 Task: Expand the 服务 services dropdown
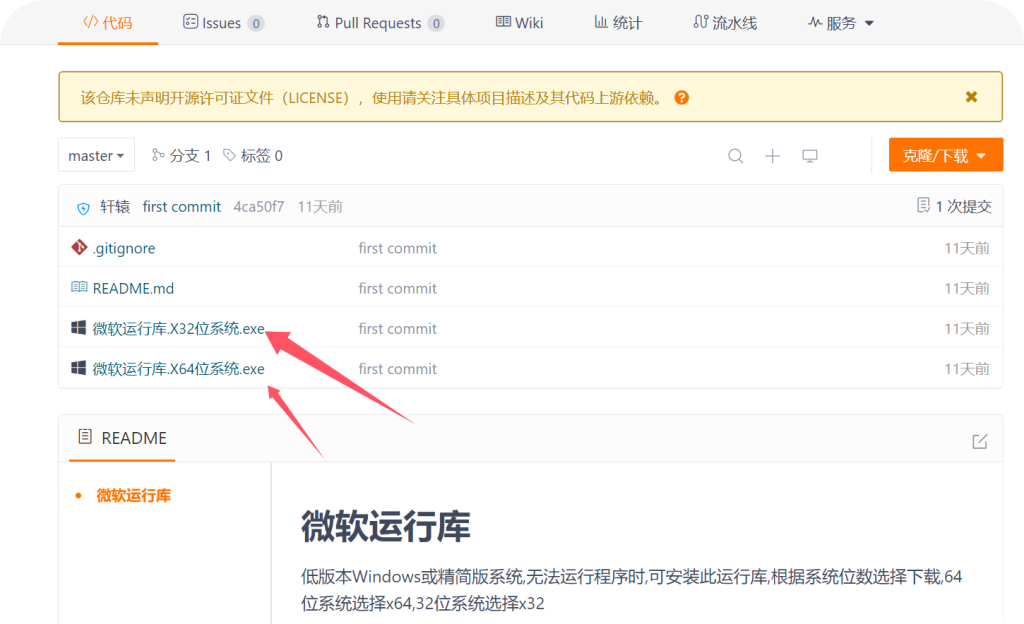[840, 23]
